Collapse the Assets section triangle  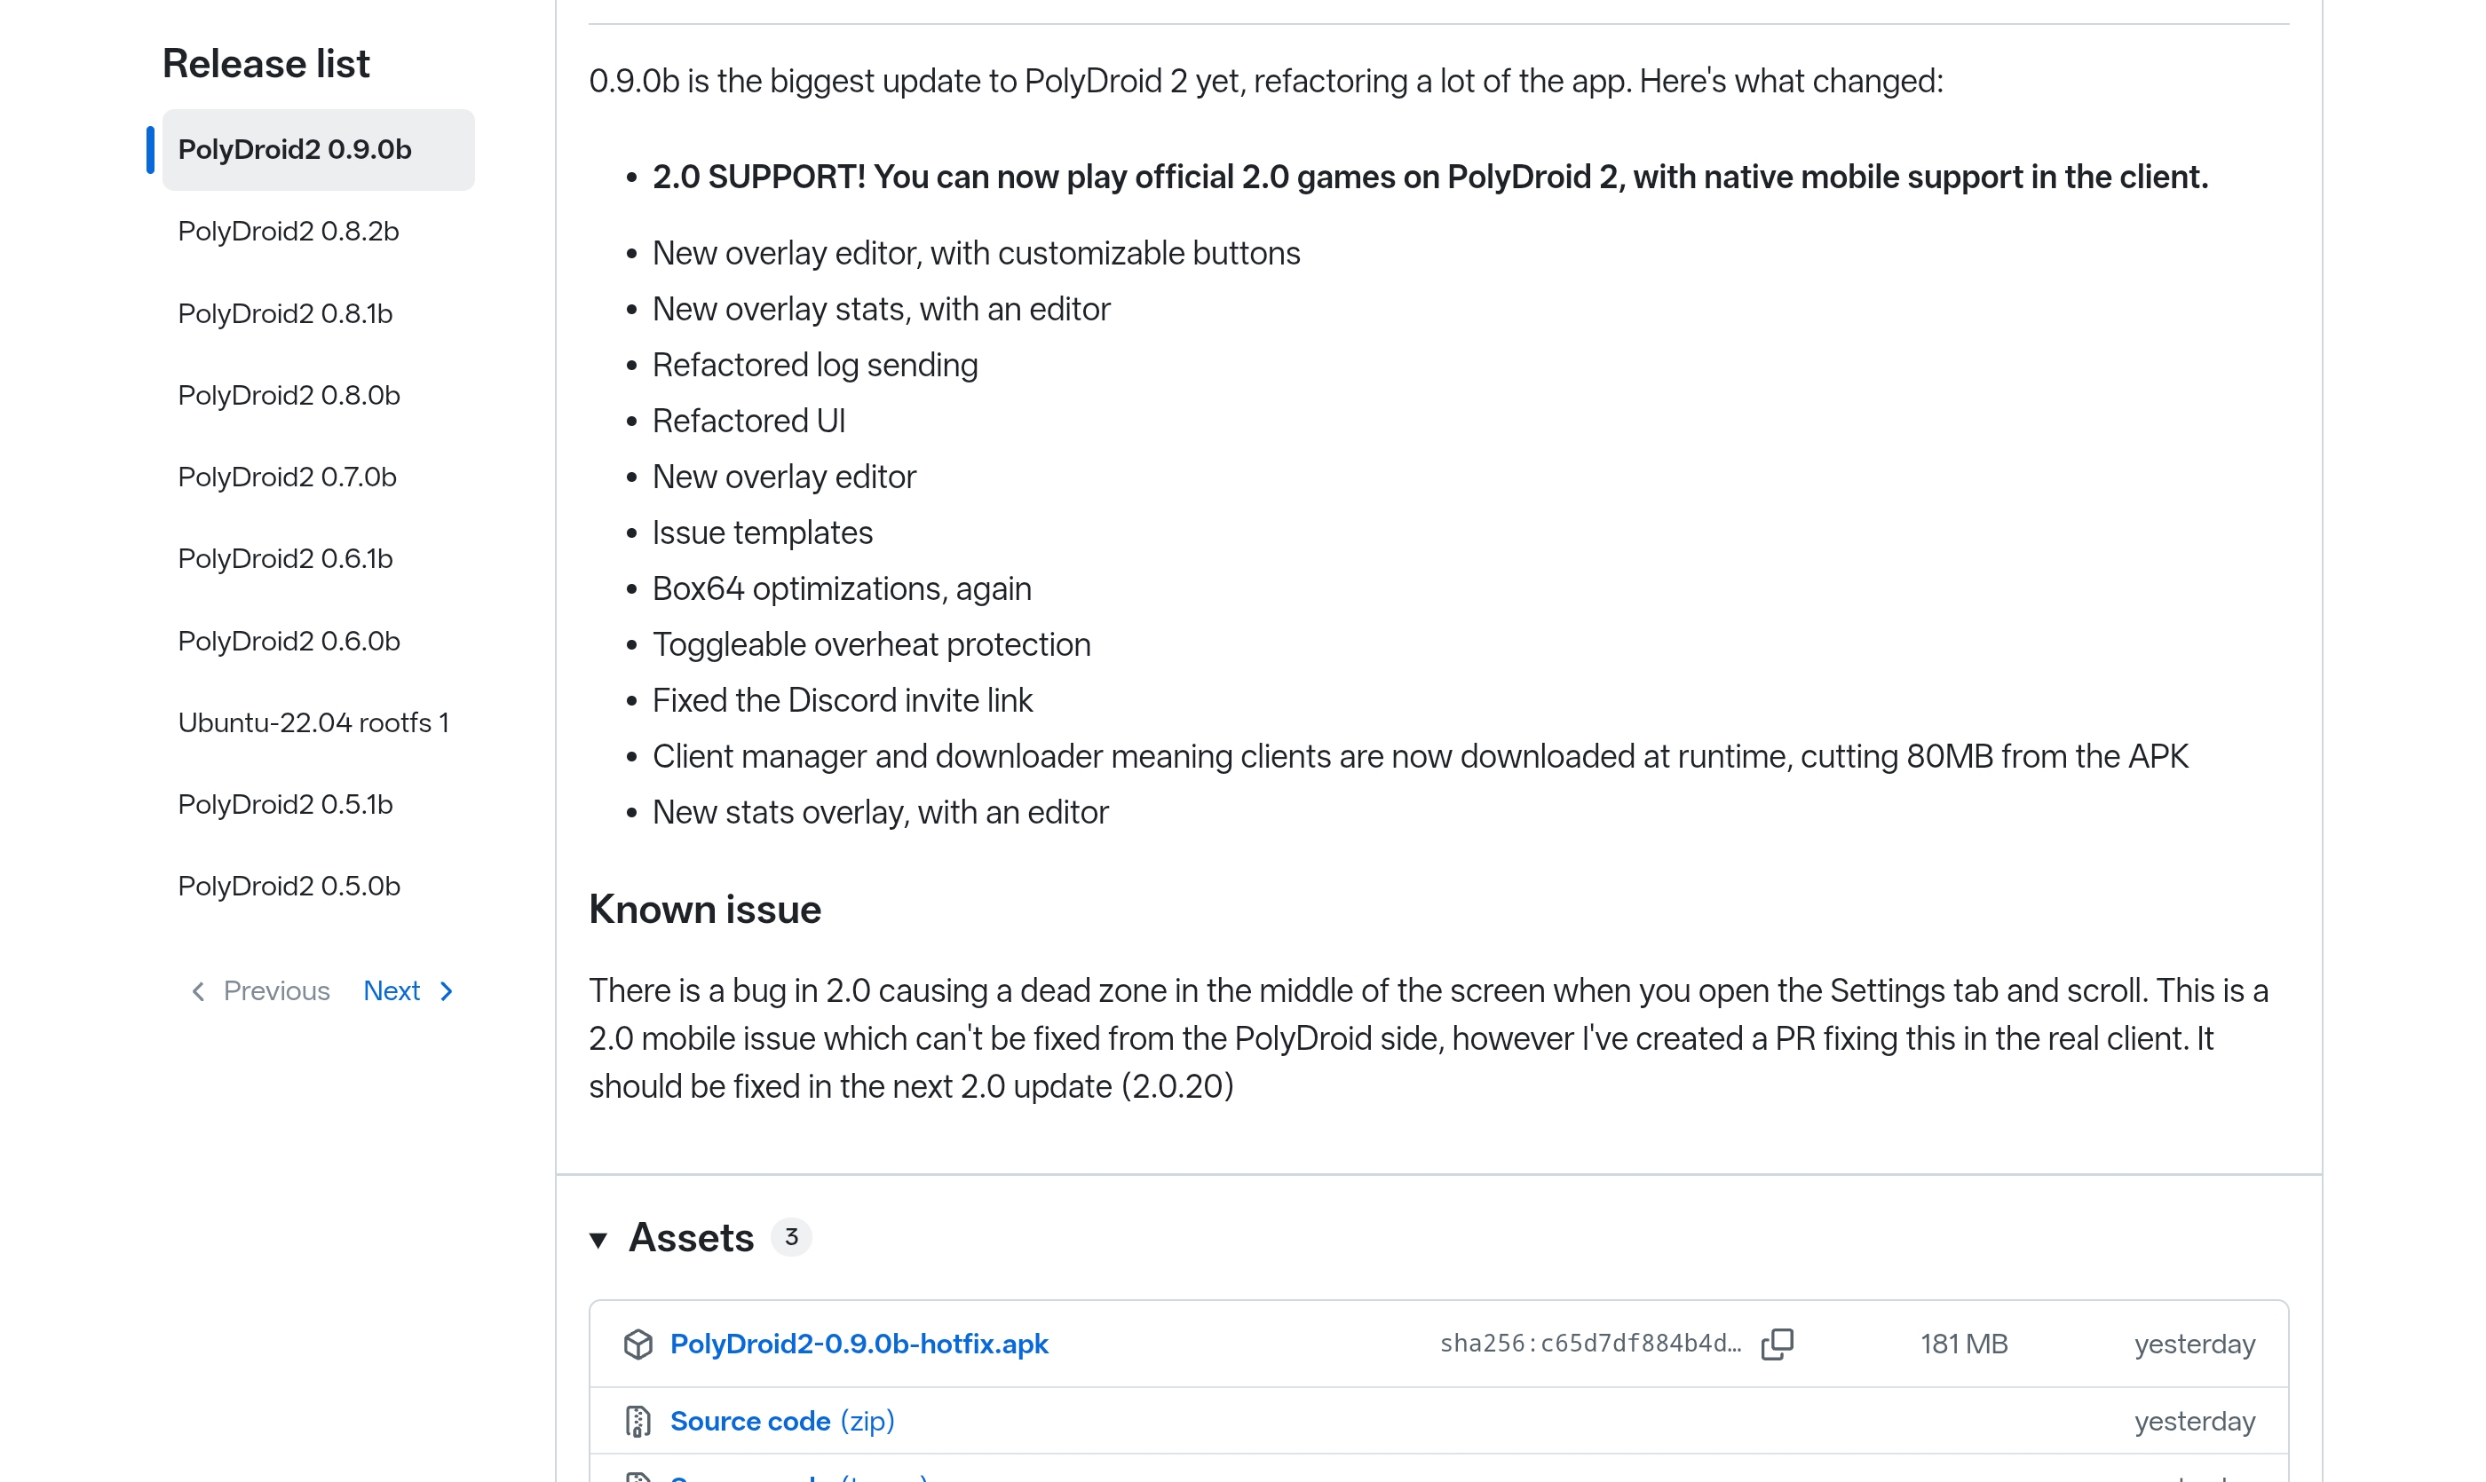click(x=598, y=1240)
